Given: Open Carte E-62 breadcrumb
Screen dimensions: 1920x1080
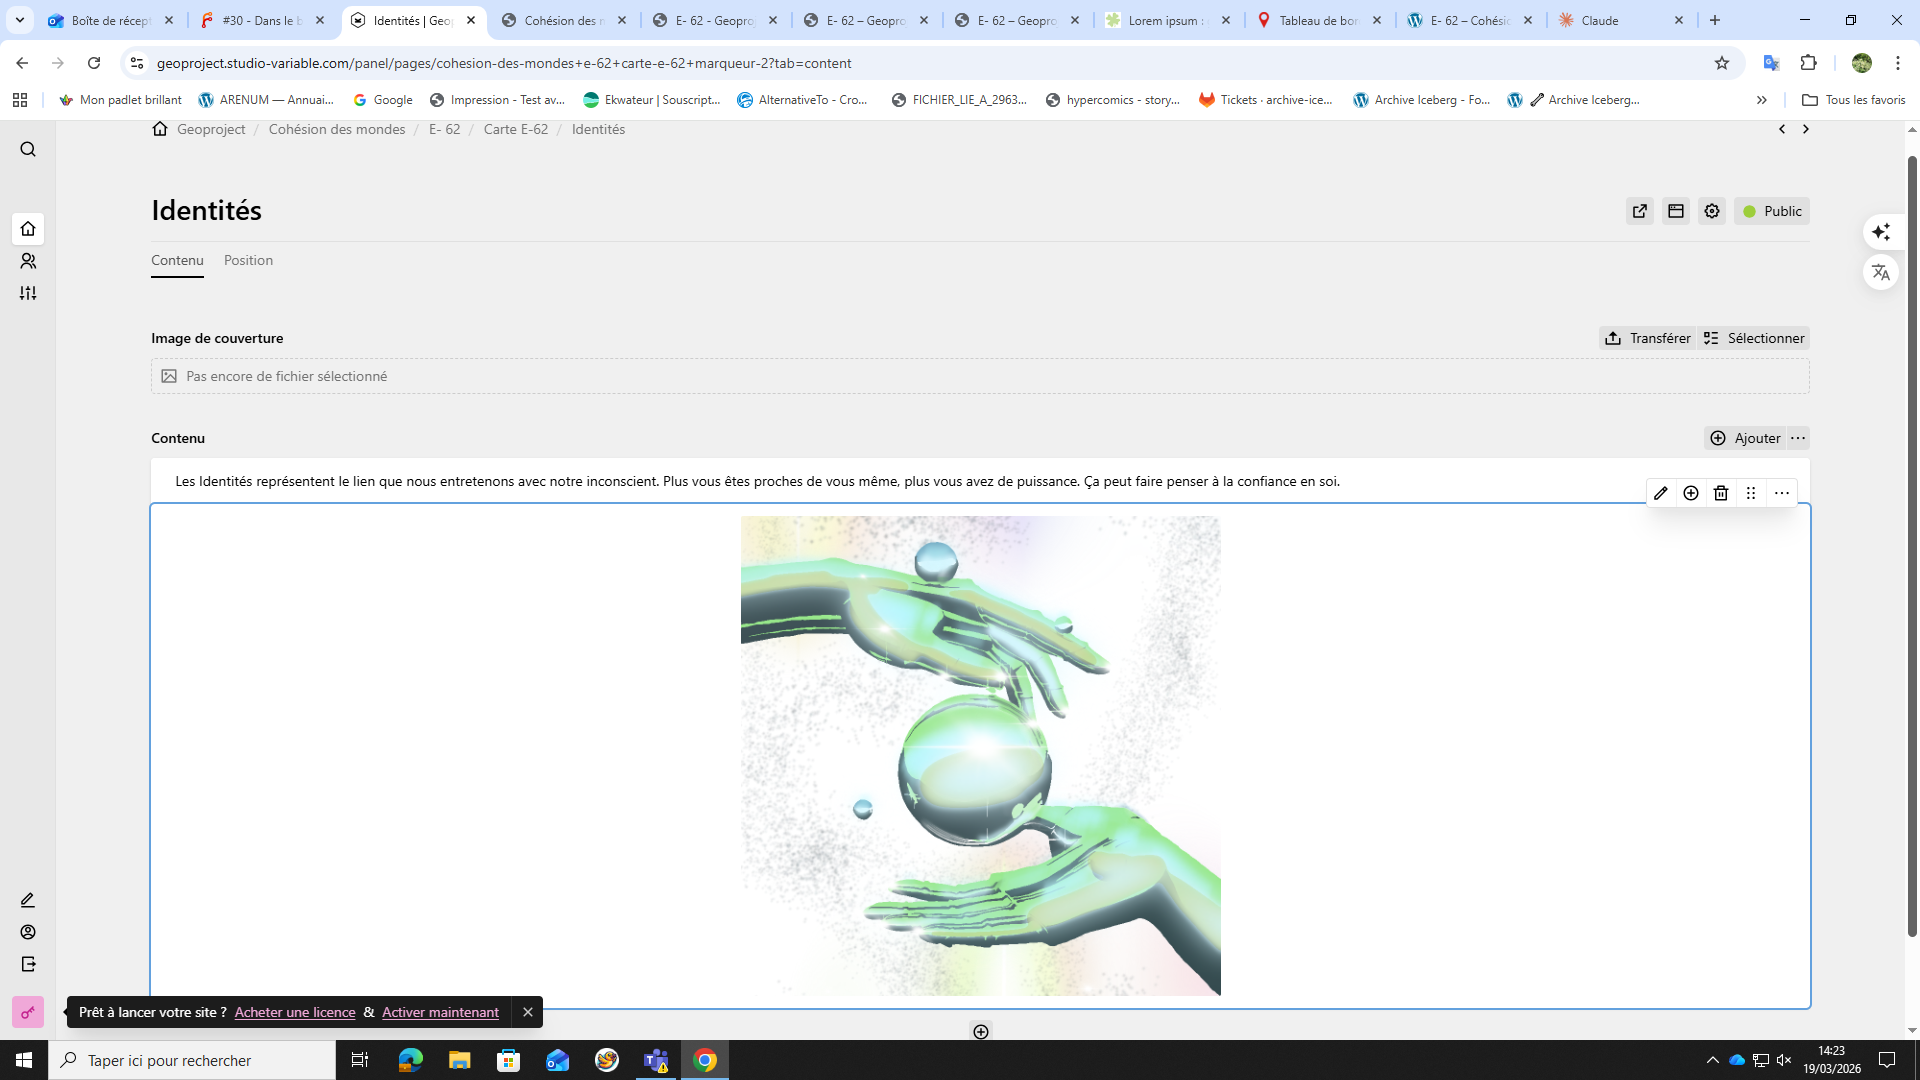Looking at the screenshot, I should pyautogui.click(x=516, y=129).
